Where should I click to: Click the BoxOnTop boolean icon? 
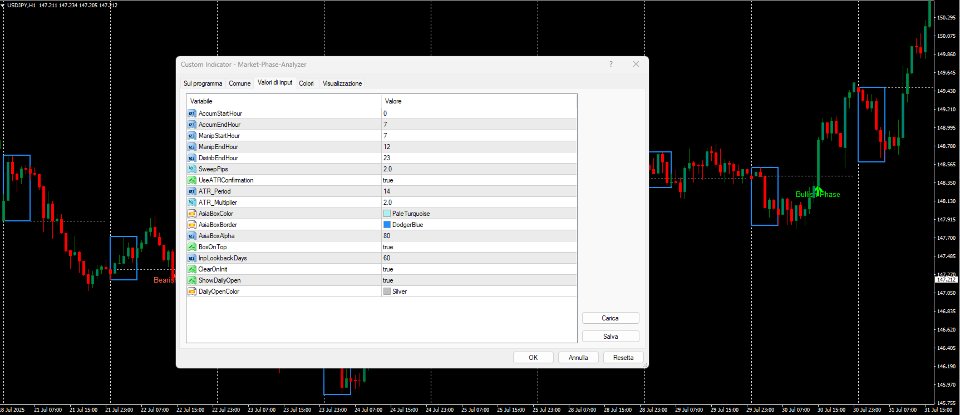click(192, 247)
